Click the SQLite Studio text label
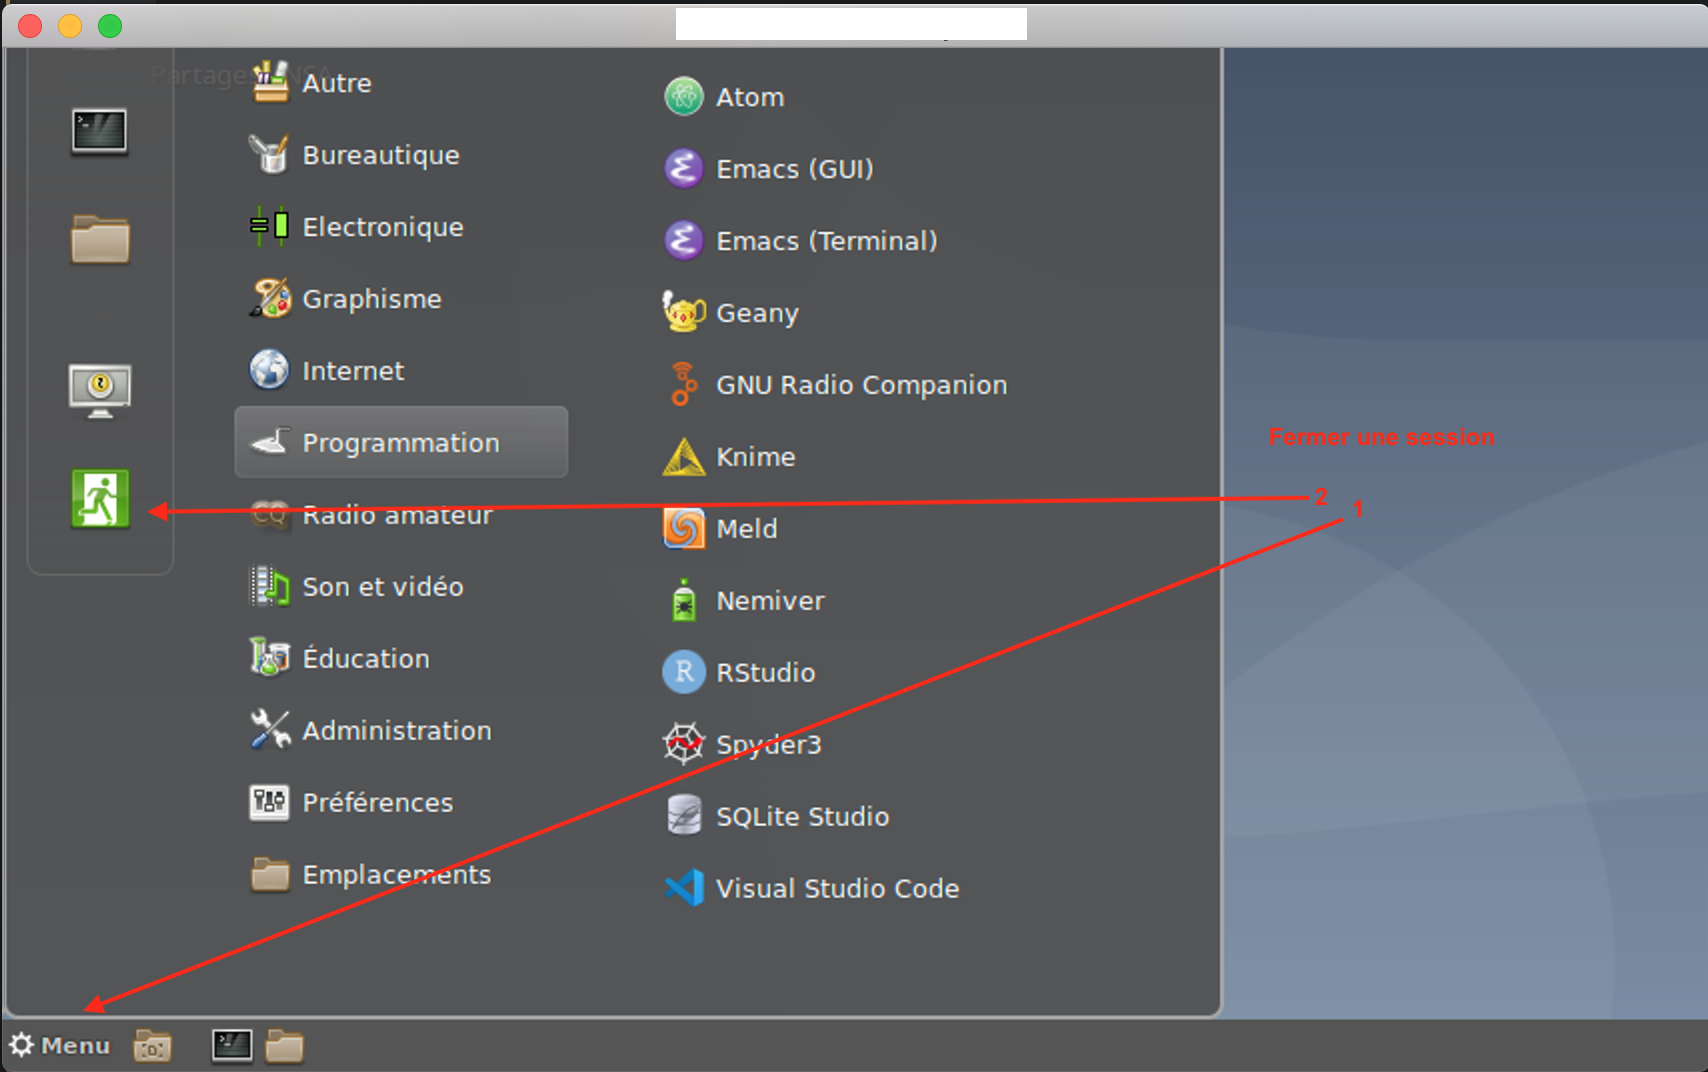The width and height of the screenshot is (1708, 1072). tap(803, 817)
